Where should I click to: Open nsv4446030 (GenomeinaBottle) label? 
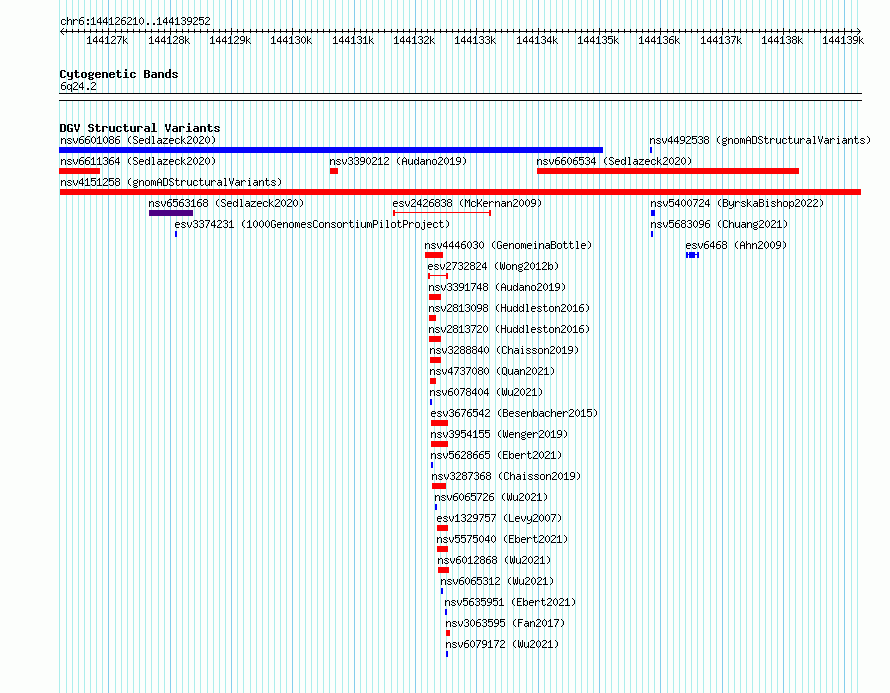[x=508, y=245]
